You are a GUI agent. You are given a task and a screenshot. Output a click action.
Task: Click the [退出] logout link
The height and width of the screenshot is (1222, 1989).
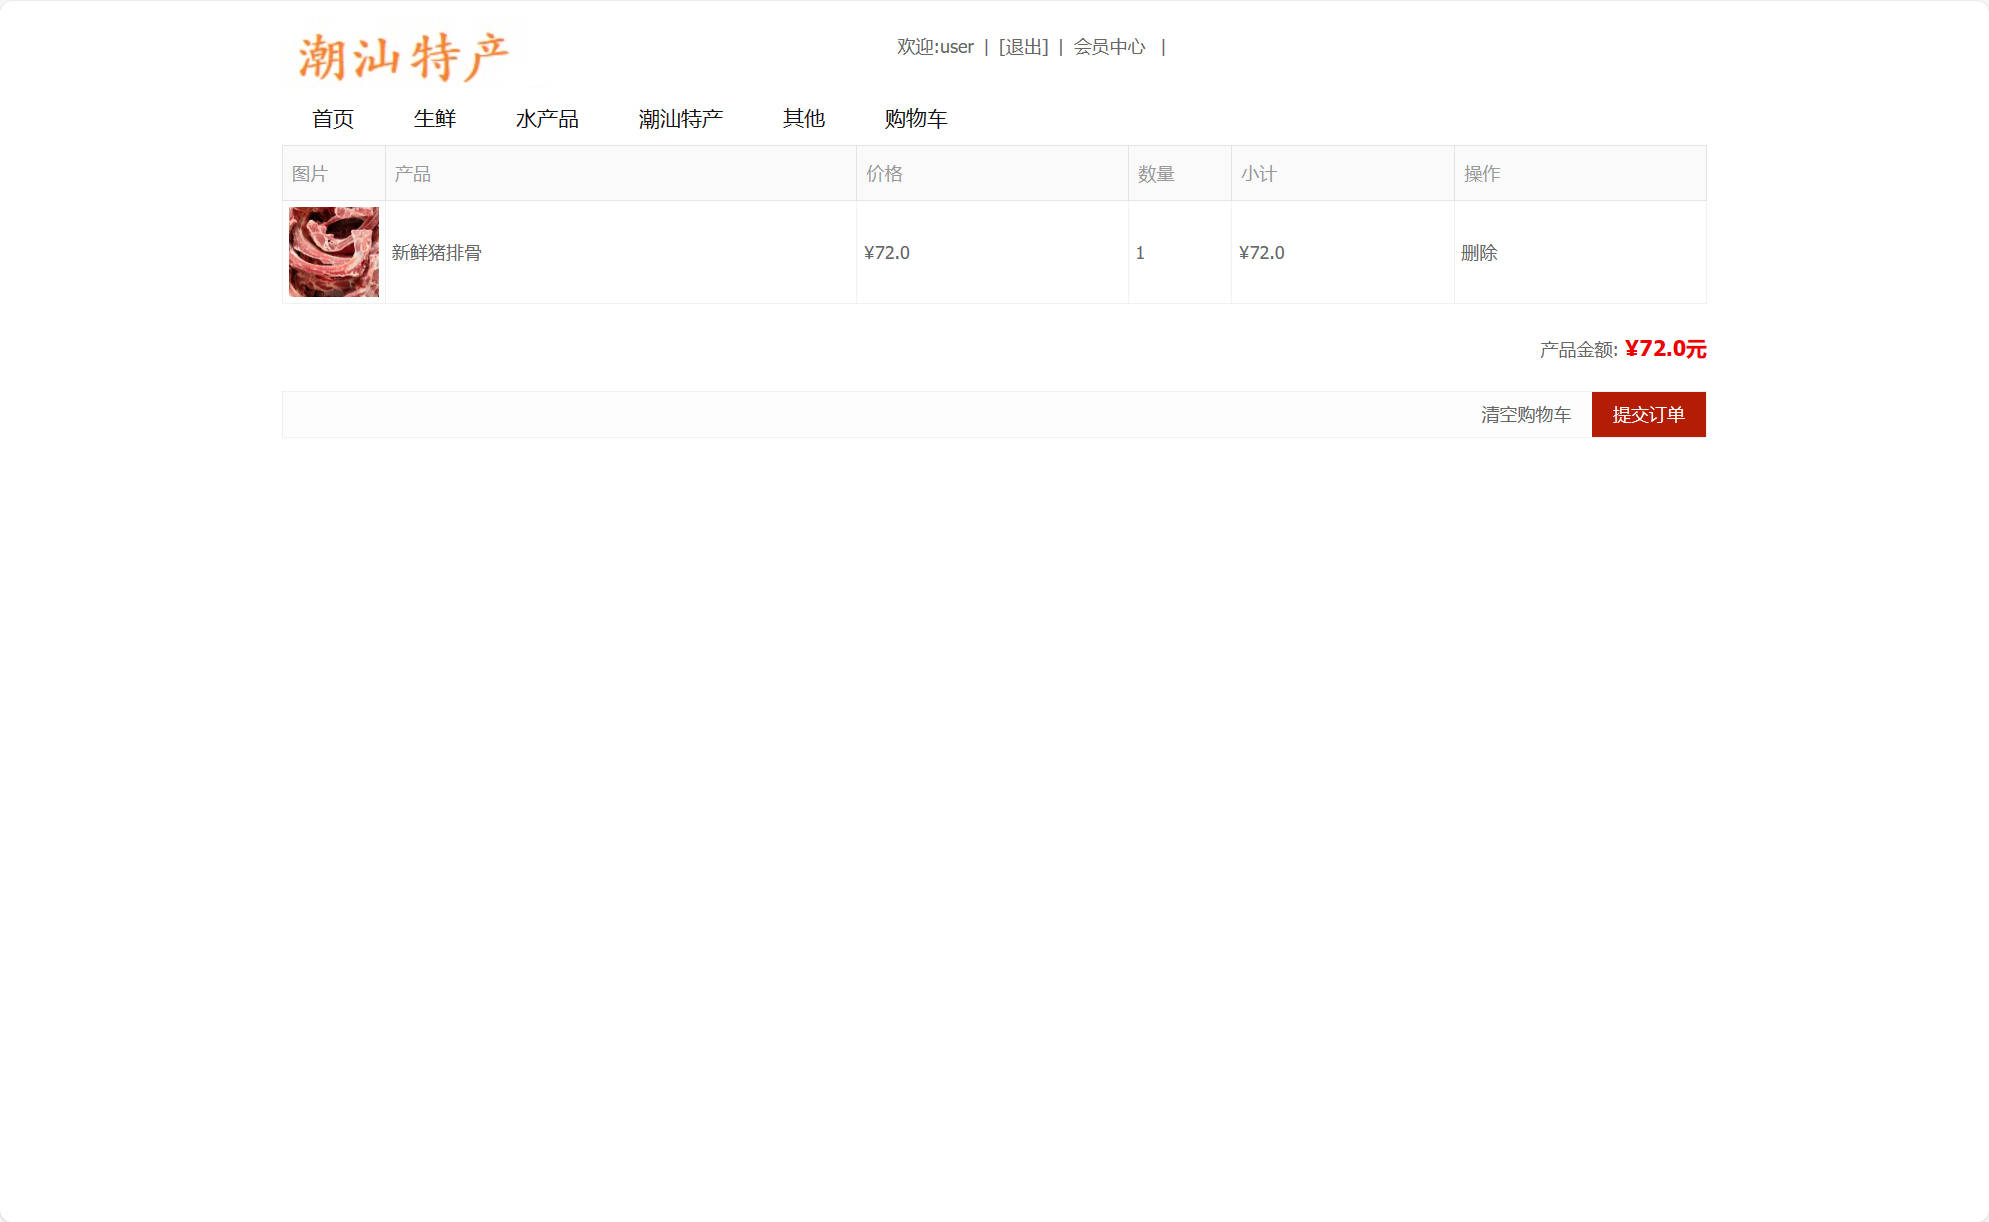pos(1023,47)
